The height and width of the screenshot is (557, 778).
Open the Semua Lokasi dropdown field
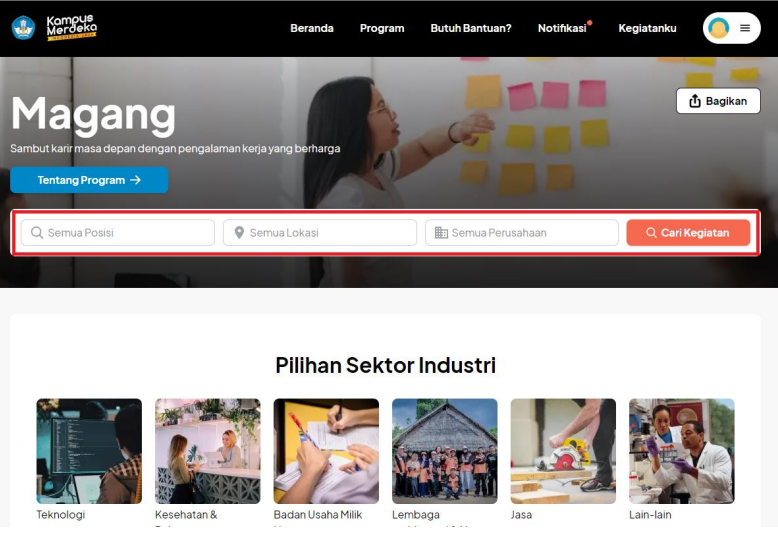(320, 233)
